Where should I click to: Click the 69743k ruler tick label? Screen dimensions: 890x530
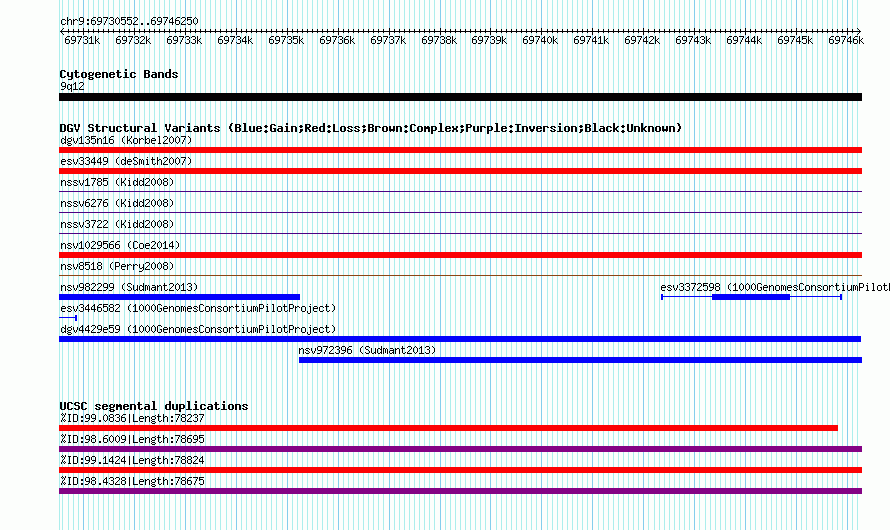[692, 40]
